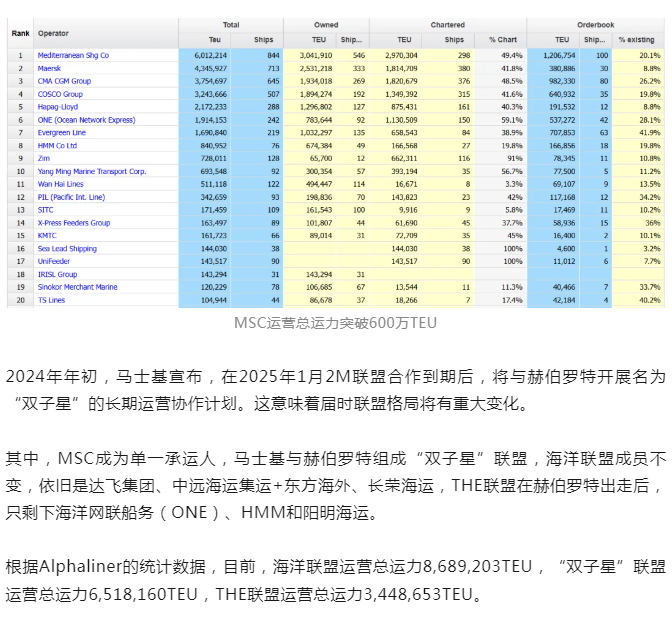The height and width of the screenshot is (621, 672).
Task: Click the word Alphaliner in the paragraph
Action: click(x=81, y=567)
